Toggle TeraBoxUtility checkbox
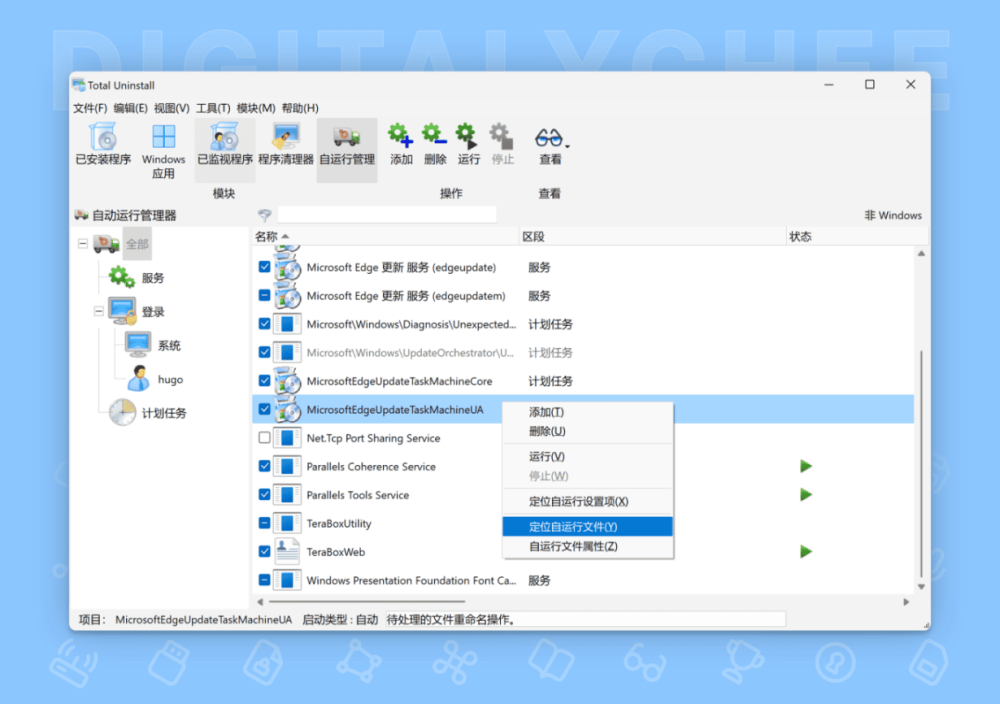Viewport: 1000px width, 704px height. coord(264,524)
